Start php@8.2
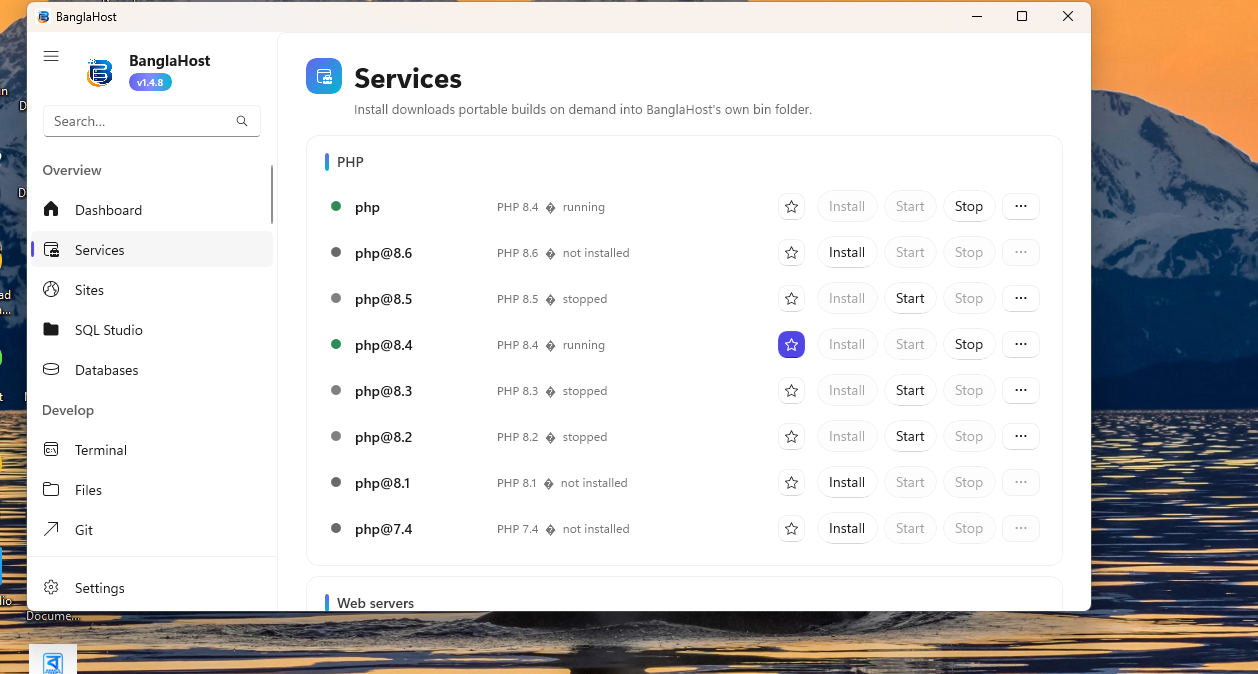1258x674 pixels. pos(910,436)
